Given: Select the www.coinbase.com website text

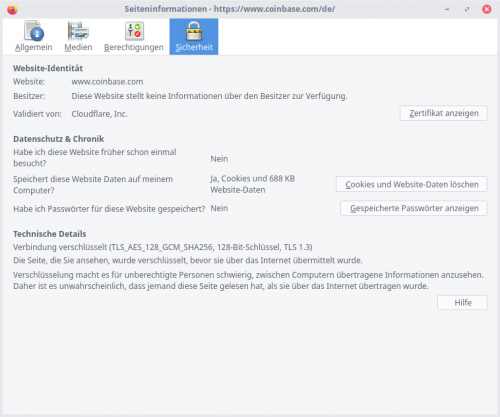Looking at the screenshot, I should click(107, 82).
